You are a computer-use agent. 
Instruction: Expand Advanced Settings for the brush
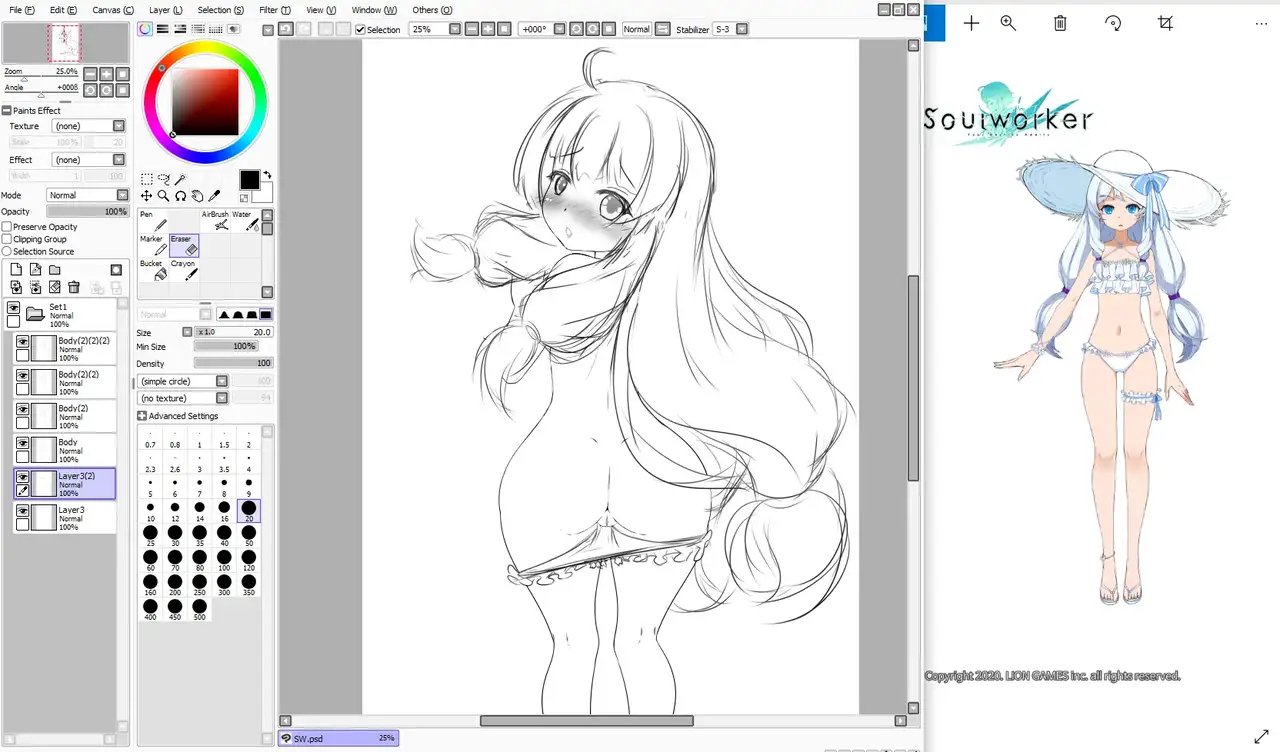click(142, 416)
